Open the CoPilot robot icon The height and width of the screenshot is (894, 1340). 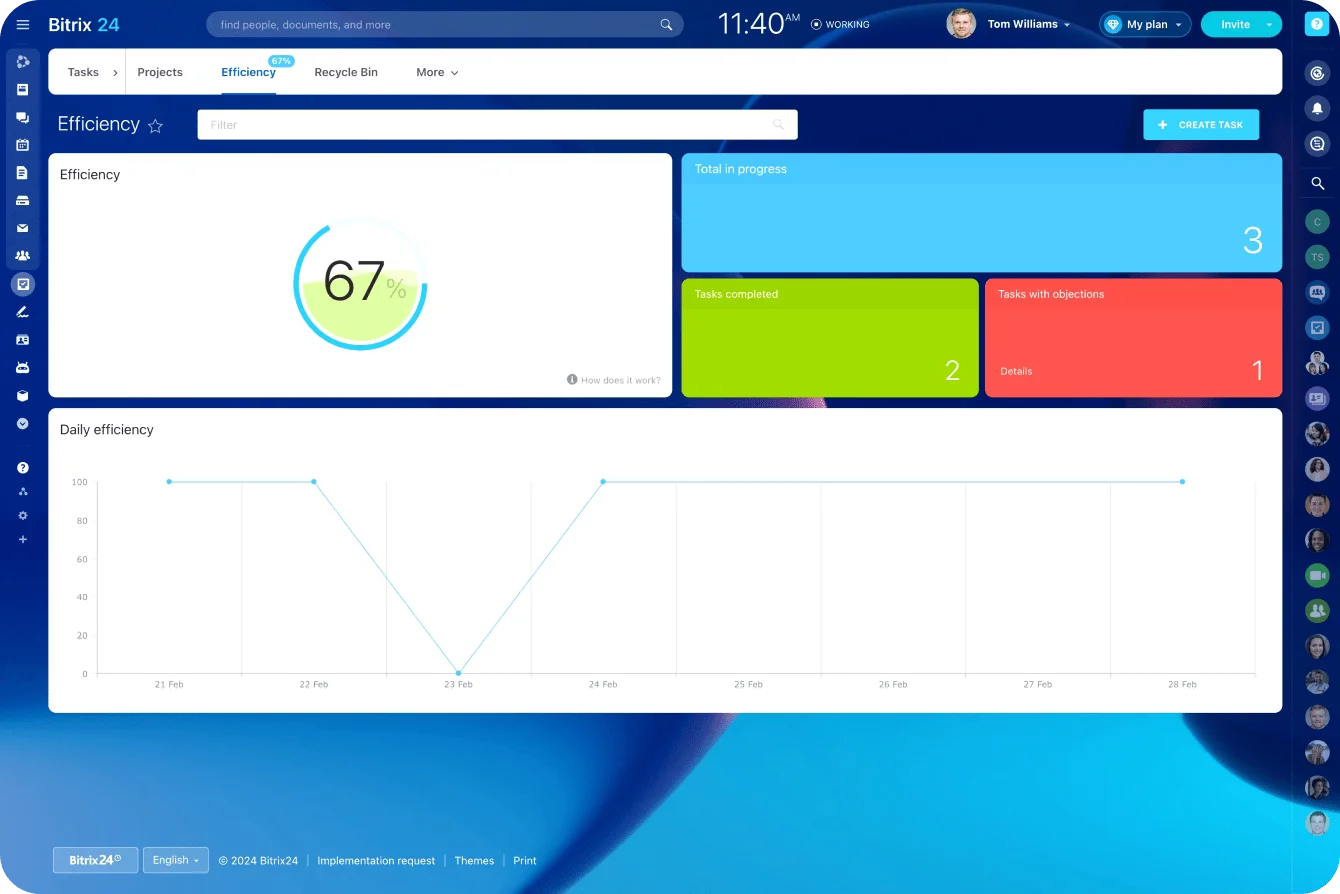tap(22, 367)
